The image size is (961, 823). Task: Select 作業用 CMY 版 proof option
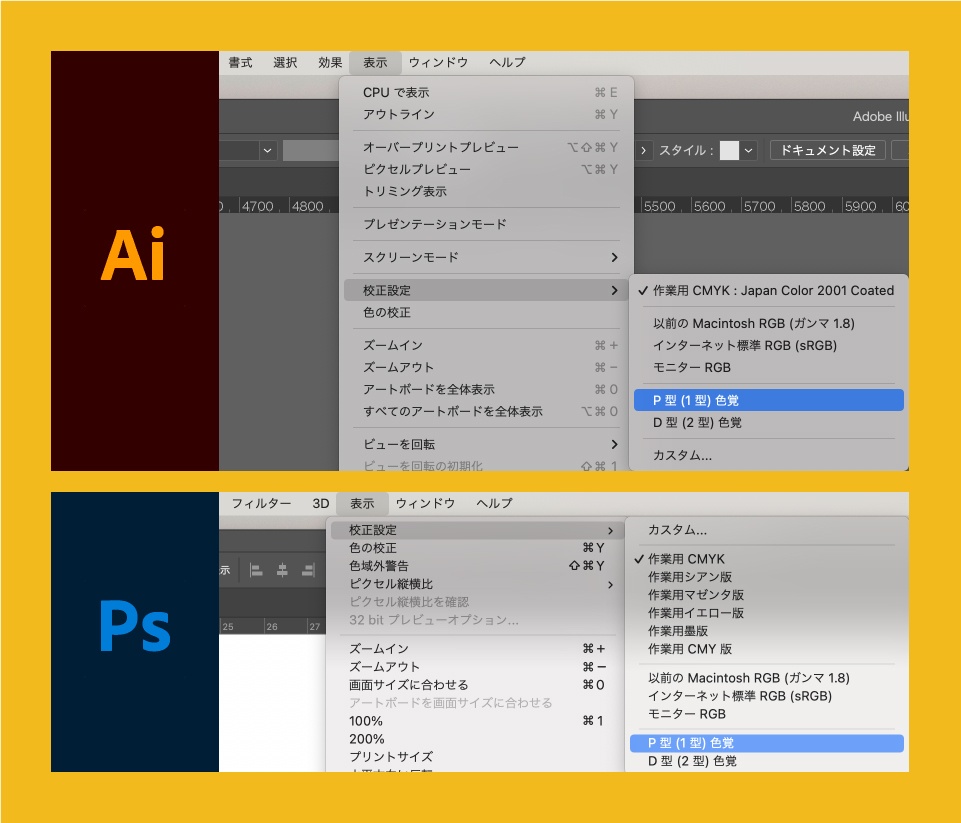[767, 650]
